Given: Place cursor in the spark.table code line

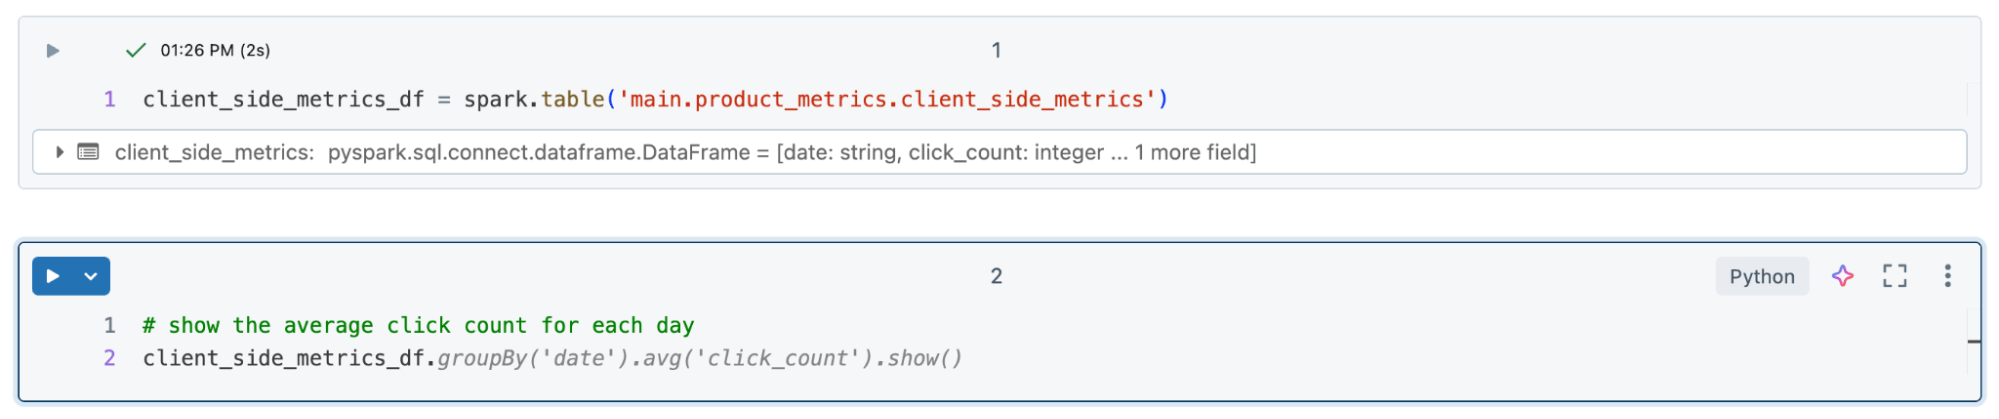Looking at the screenshot, I should (x=655, y=100).
